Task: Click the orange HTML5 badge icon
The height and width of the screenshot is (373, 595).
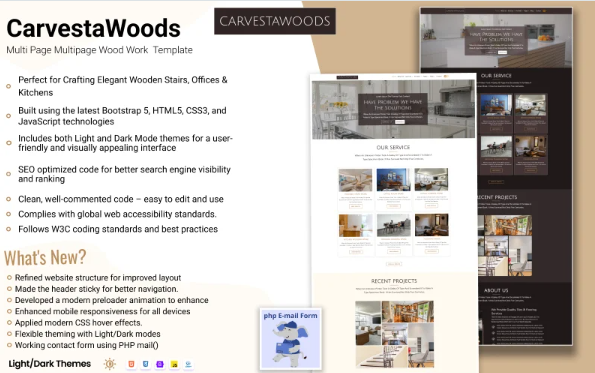Action: coord(131,364)
